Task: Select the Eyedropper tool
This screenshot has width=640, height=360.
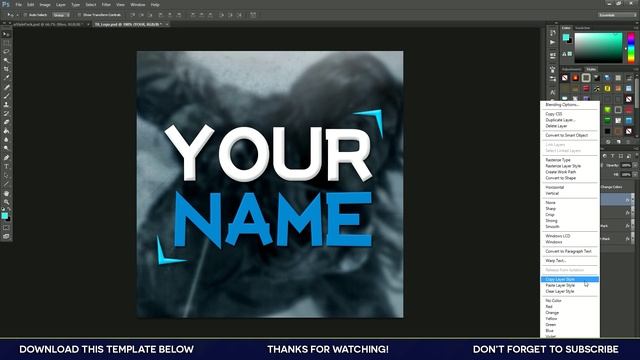Action: pyautogui.click(x=6, y=78)
